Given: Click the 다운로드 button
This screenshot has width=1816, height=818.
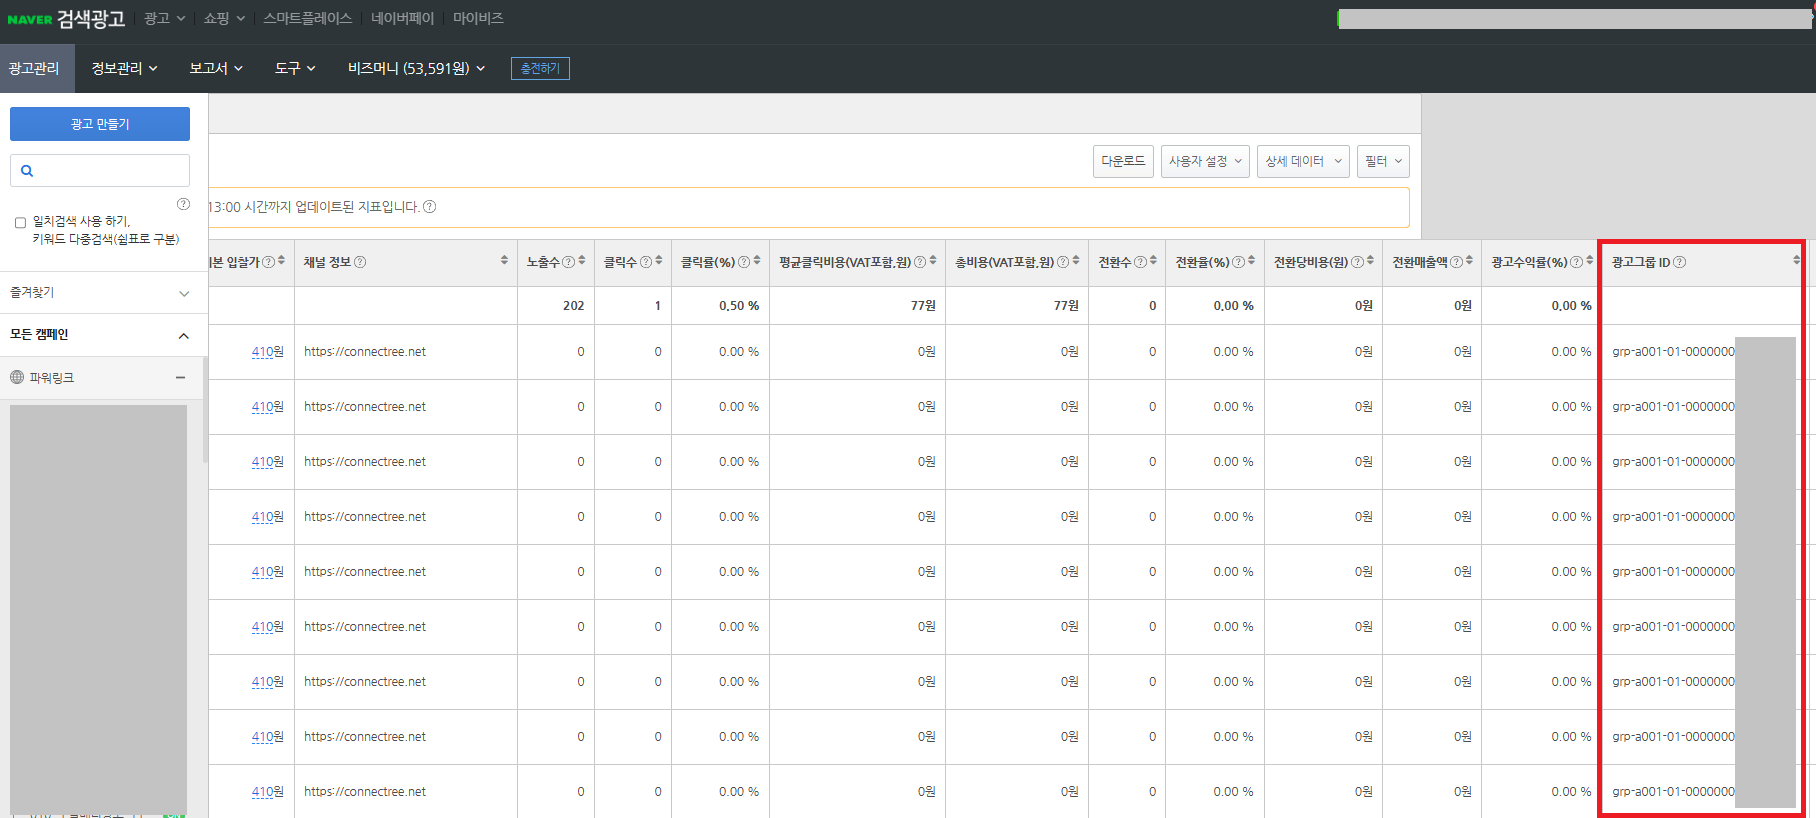Looking at the screenshot, I should pos(1123,161).
